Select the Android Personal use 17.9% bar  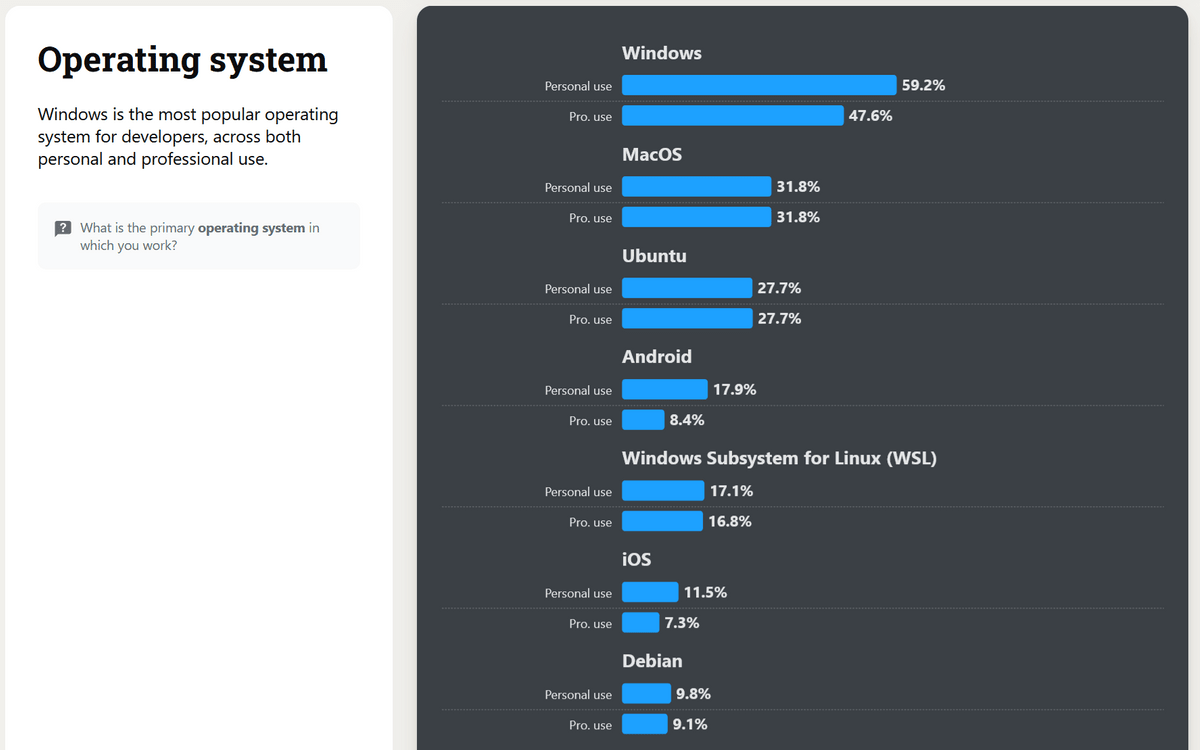tap(664, 390)
